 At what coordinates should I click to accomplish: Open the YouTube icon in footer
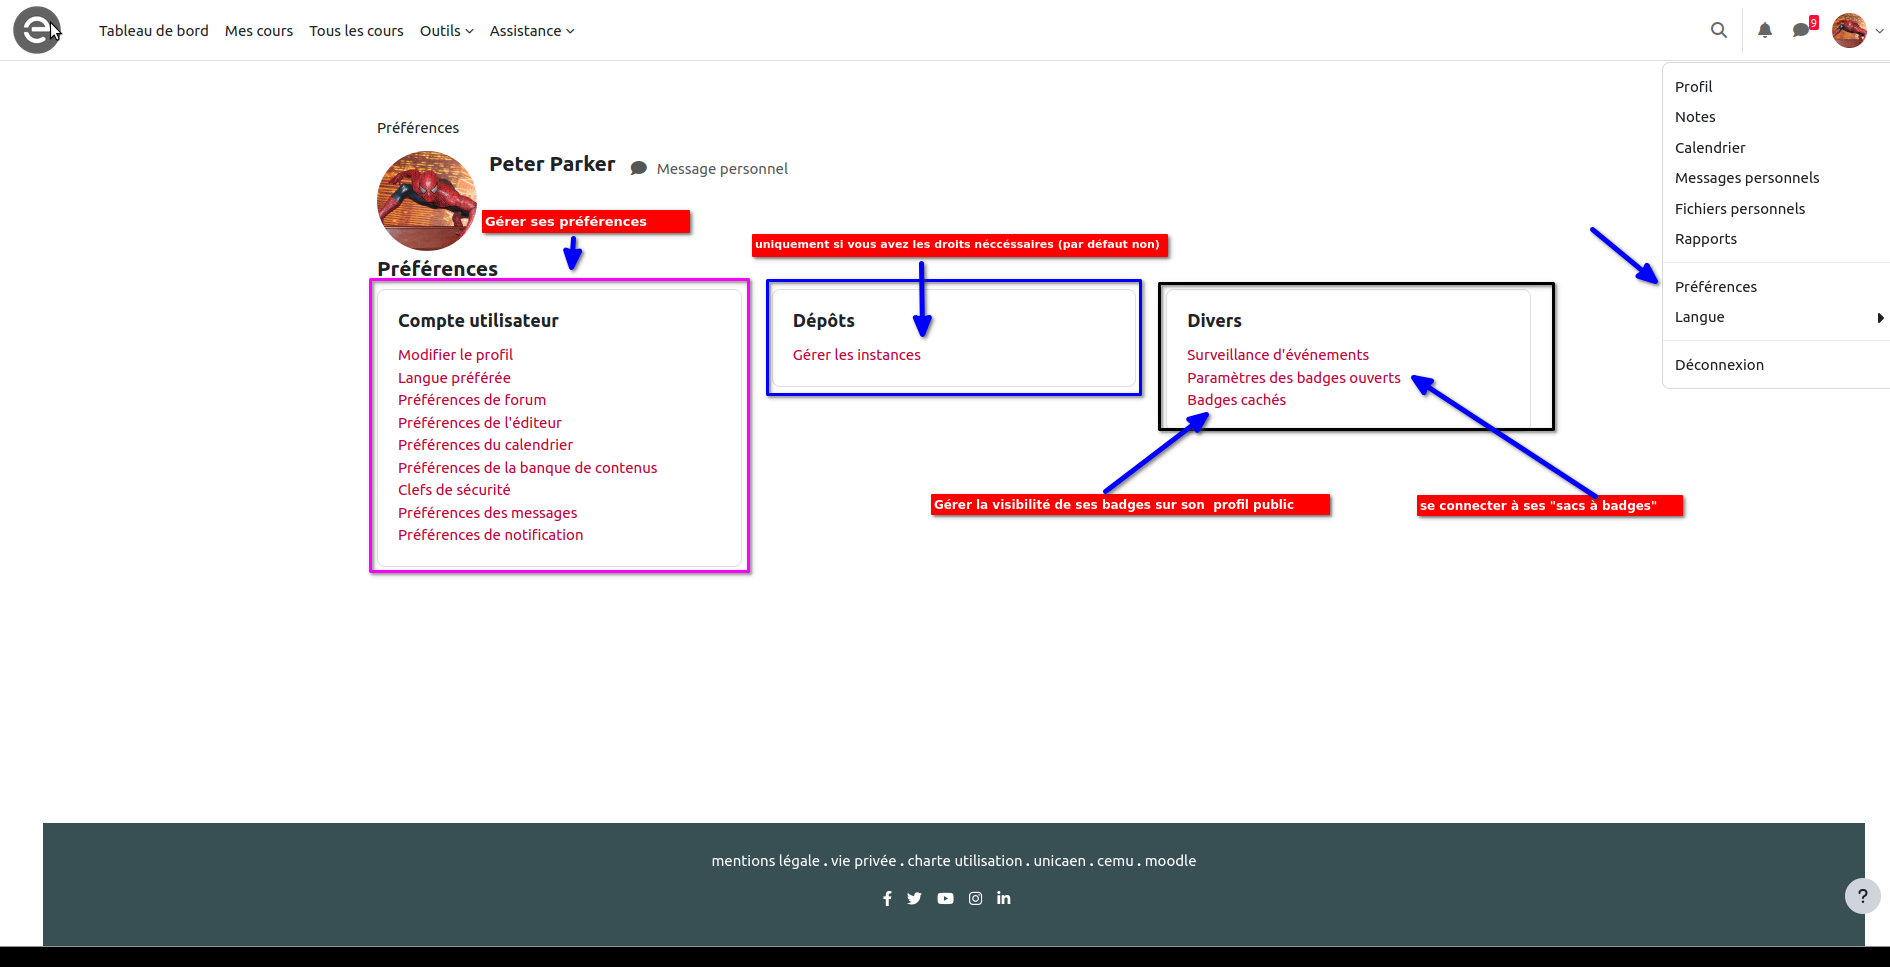click(945, 898)
